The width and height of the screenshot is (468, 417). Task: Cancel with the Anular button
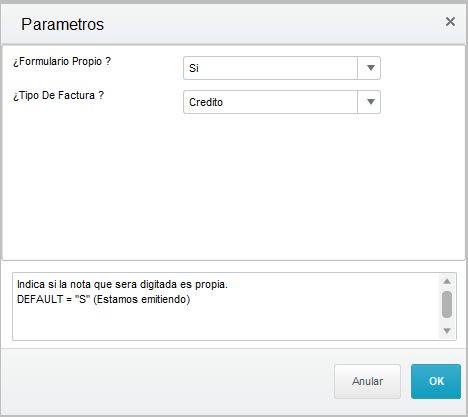(367, 381)
